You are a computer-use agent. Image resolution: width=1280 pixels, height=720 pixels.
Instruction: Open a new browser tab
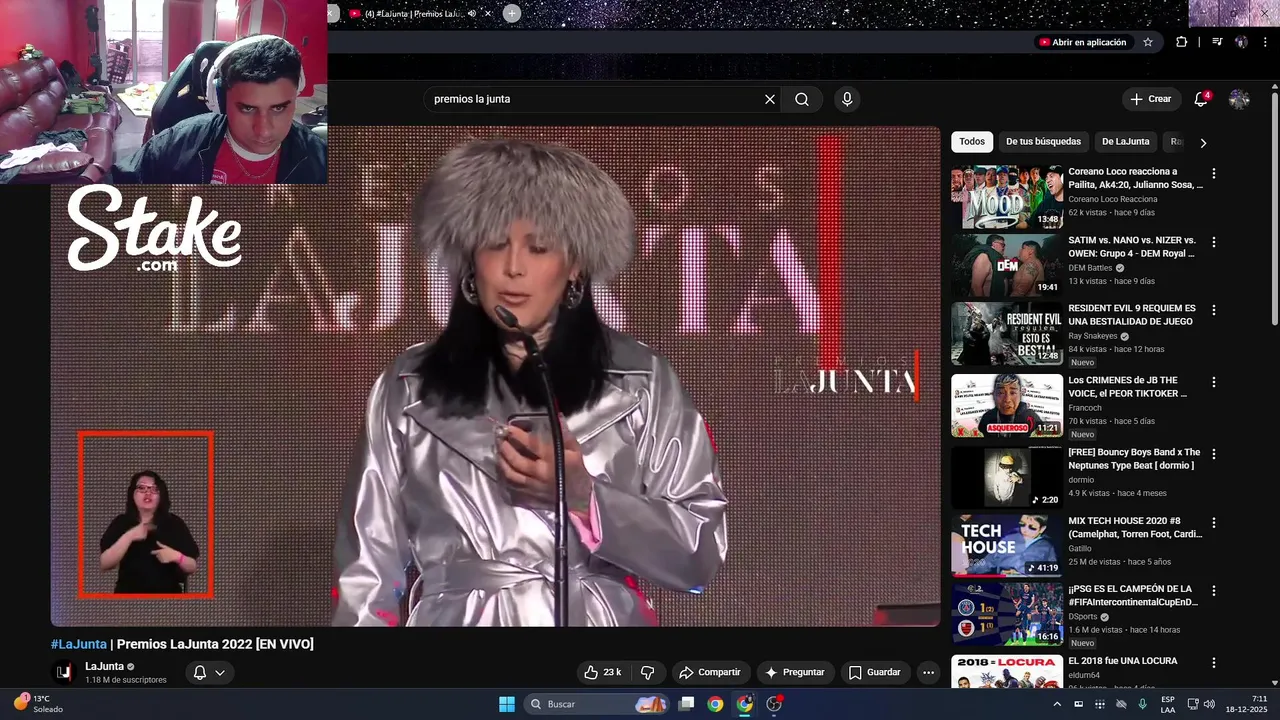click(x=512, y=13)
